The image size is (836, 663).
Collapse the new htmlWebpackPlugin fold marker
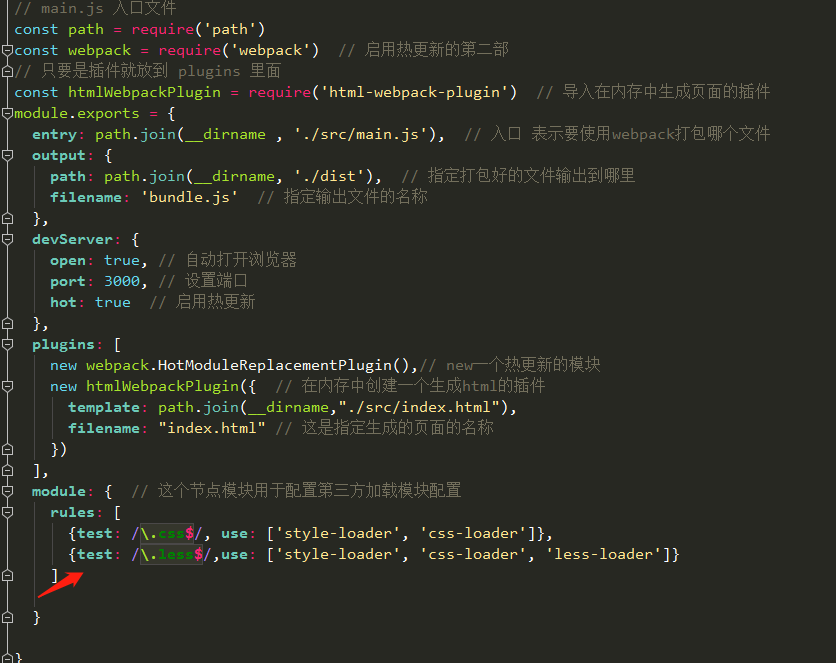coord(7,386)
